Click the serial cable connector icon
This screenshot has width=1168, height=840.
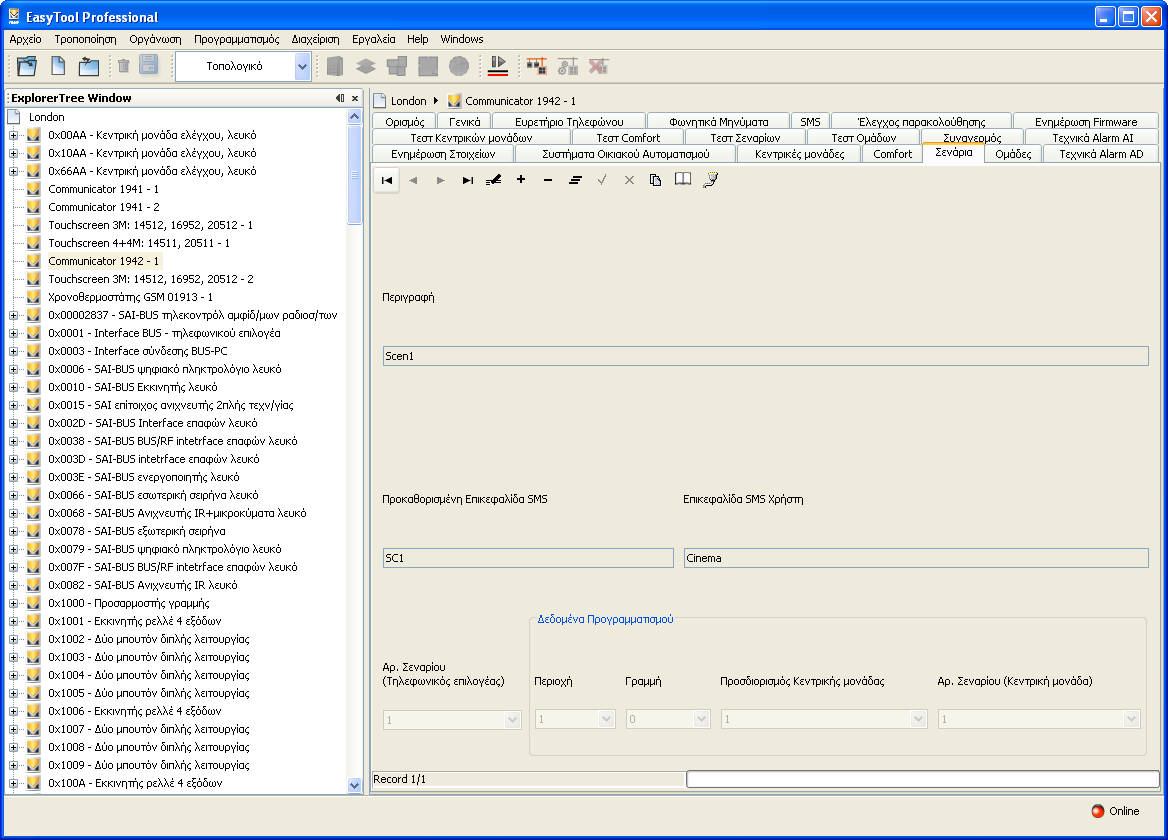tap(711, 179)
